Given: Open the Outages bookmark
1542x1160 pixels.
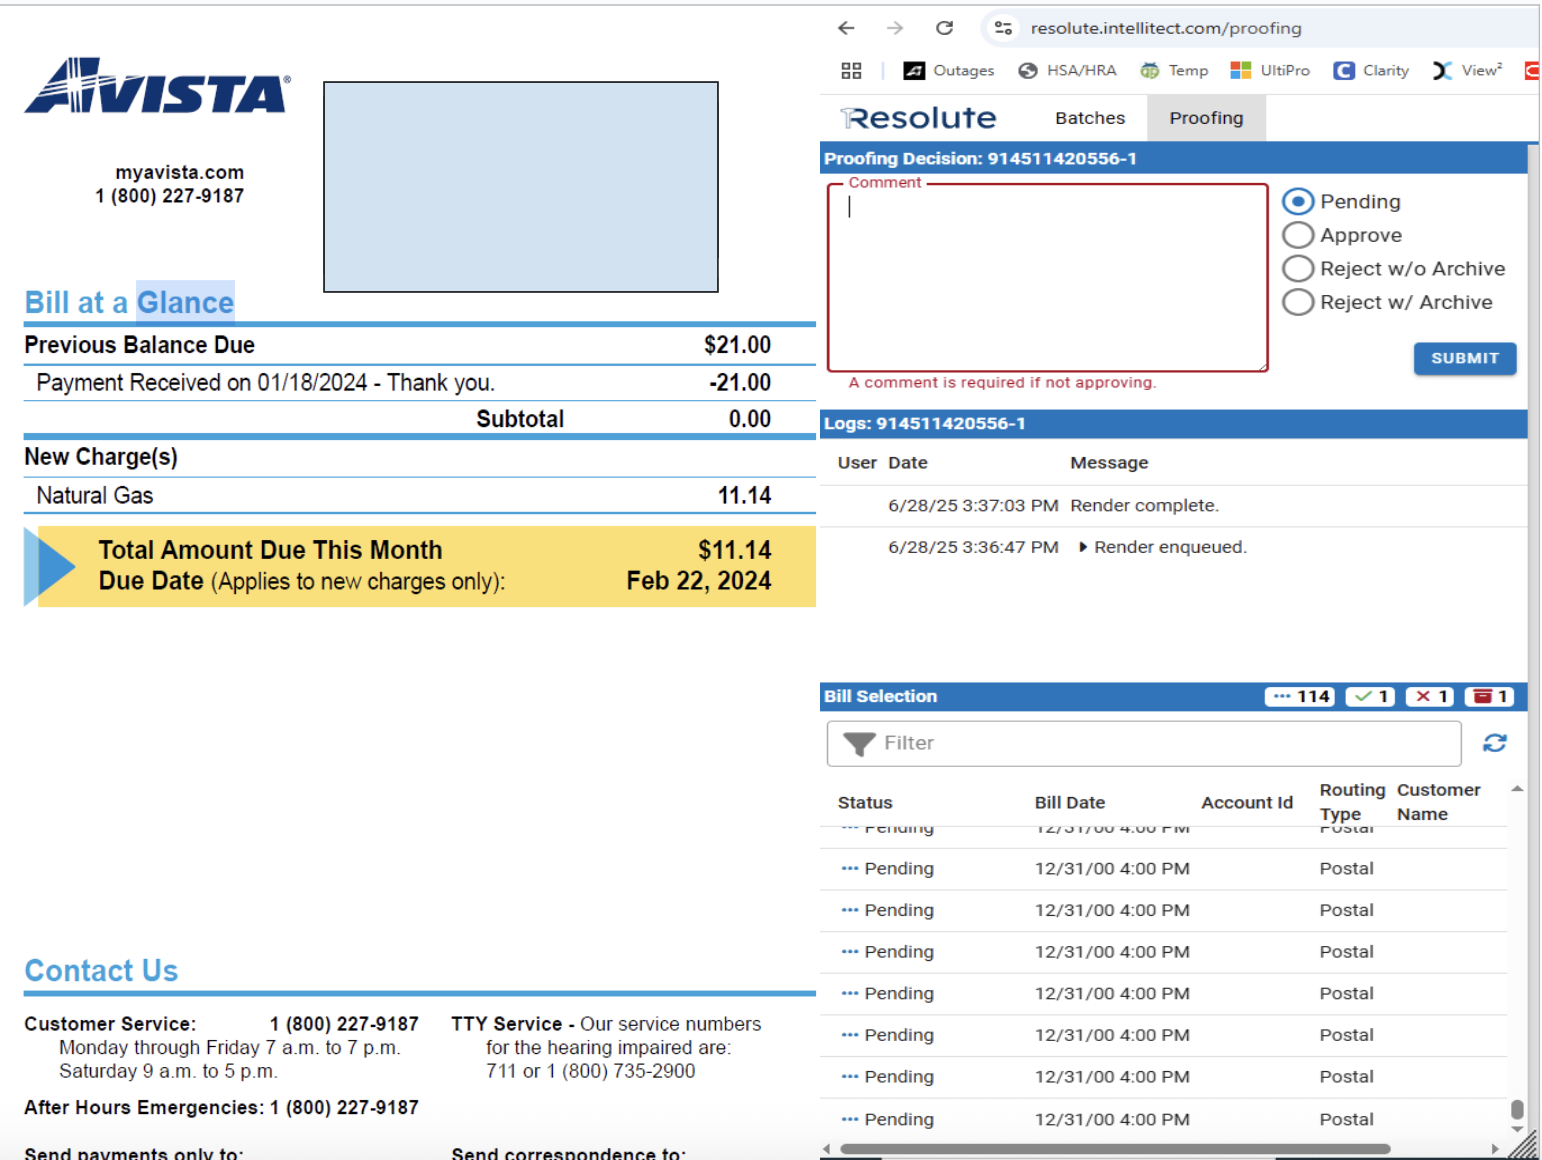Looking at the screenshot, I should pos(948,70).
